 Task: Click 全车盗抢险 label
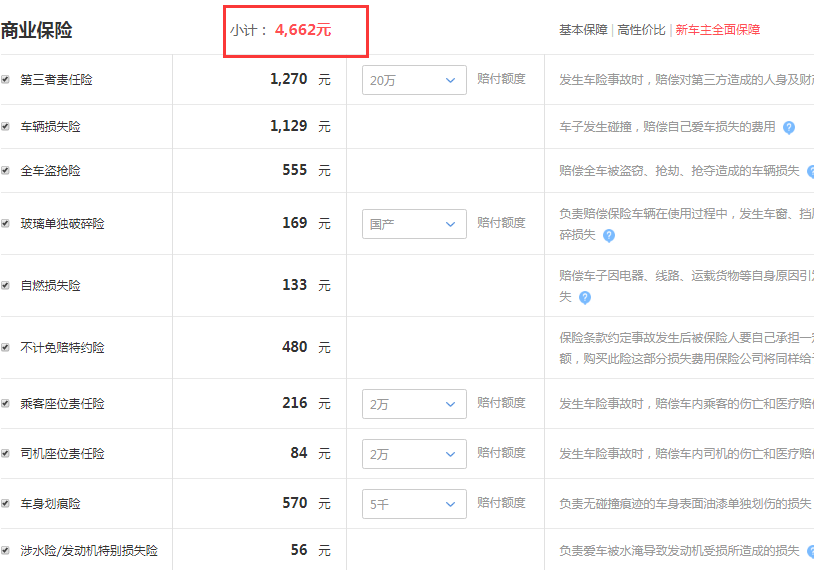coord(50,170)
